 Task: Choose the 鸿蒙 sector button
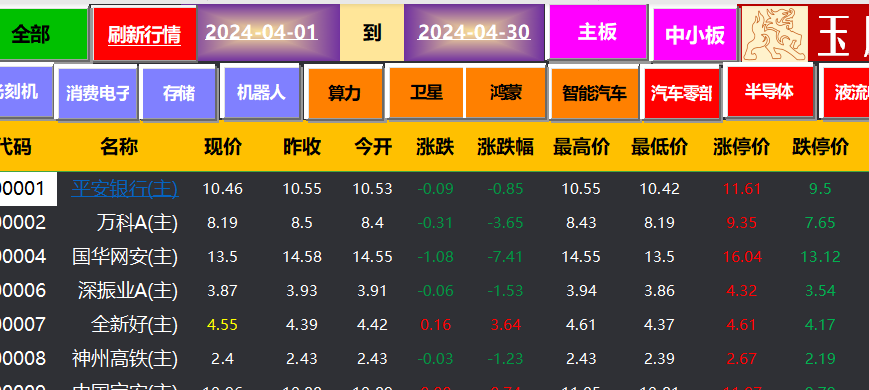[505, 93]
